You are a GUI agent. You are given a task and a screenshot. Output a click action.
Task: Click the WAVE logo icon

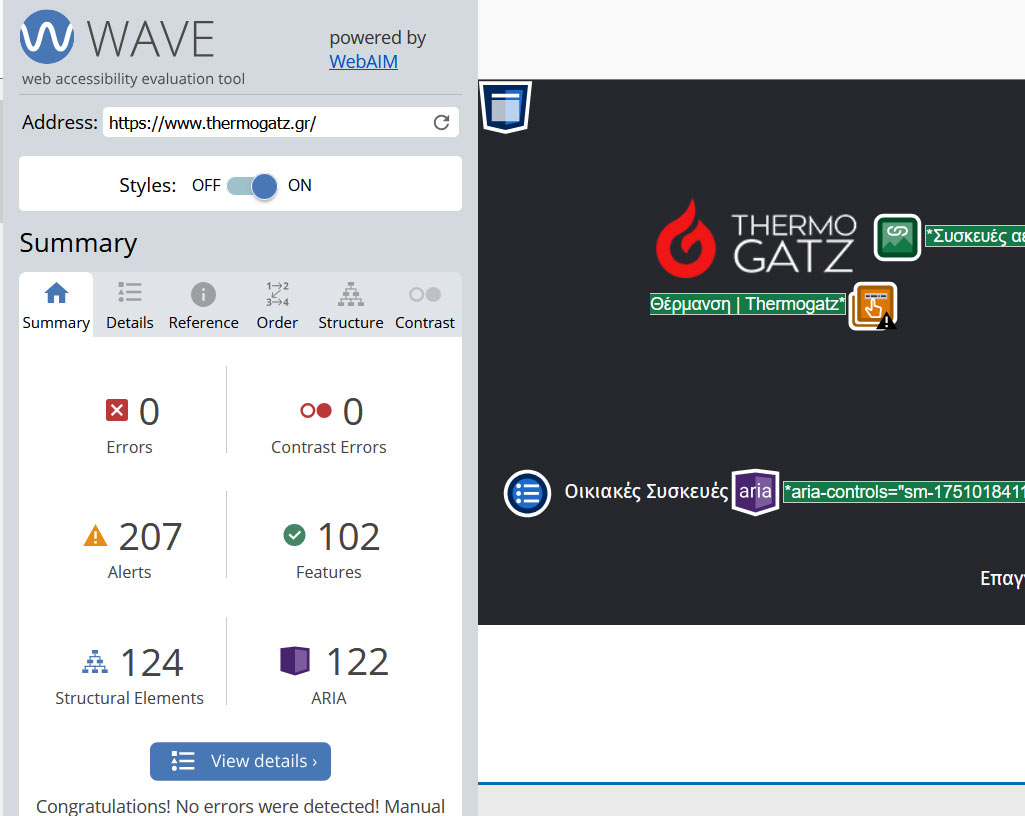coord(47,37)
